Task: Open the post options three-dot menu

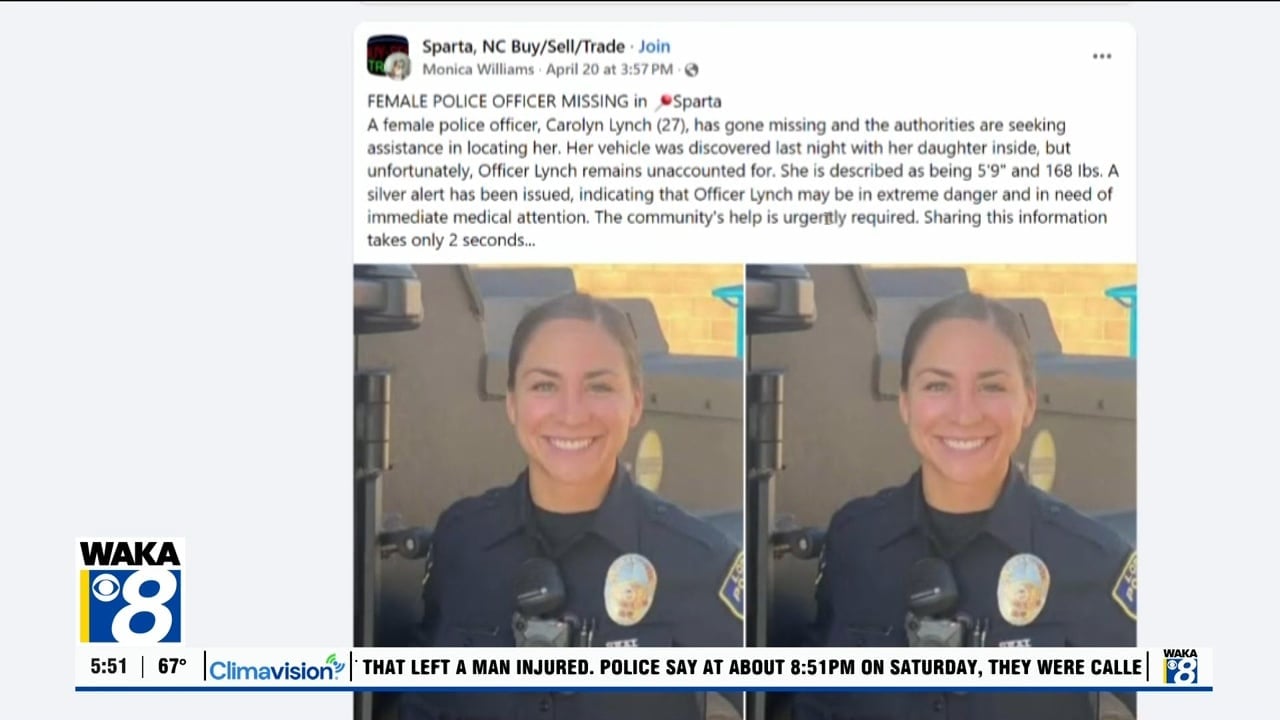Action: click(1101, 57)
